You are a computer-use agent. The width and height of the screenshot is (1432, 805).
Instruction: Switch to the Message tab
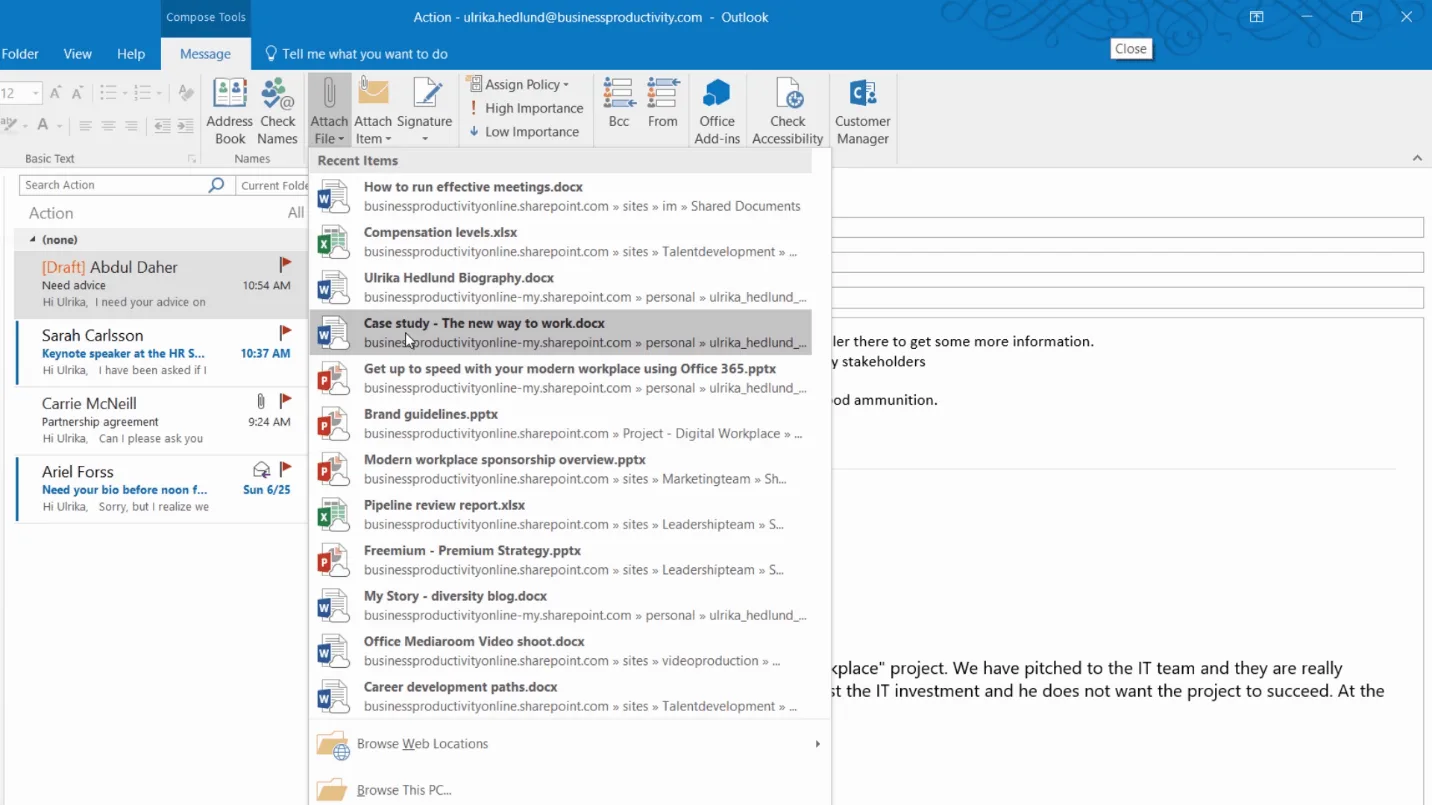coord(205,54)
